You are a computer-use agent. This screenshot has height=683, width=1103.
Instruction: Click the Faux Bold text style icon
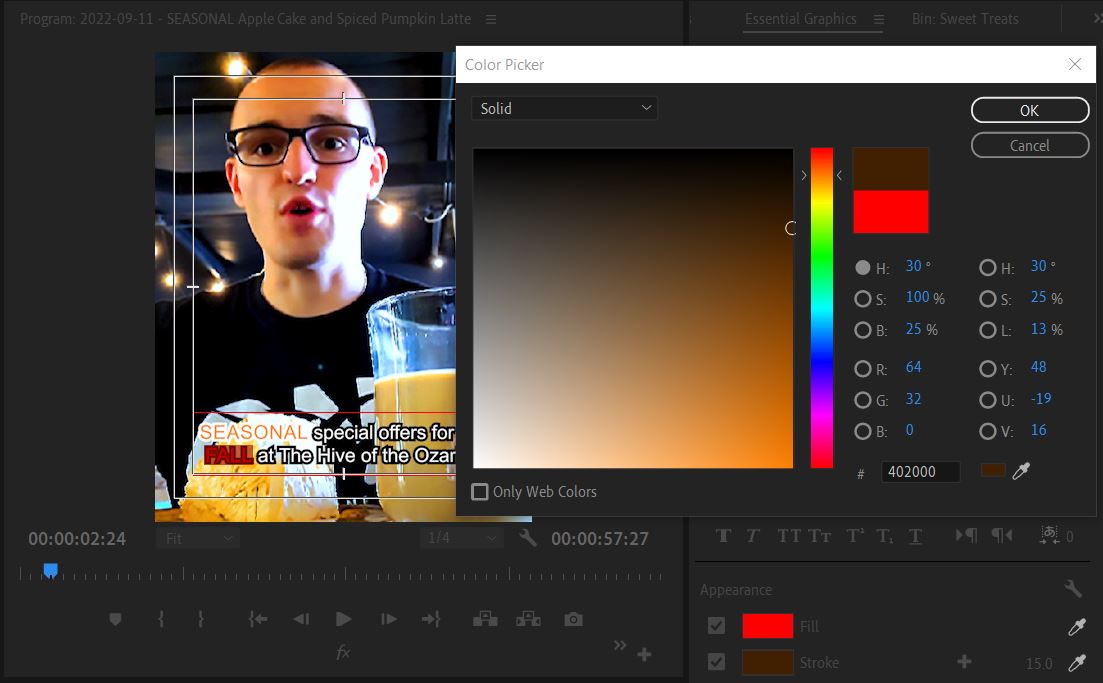pos(723,536)
